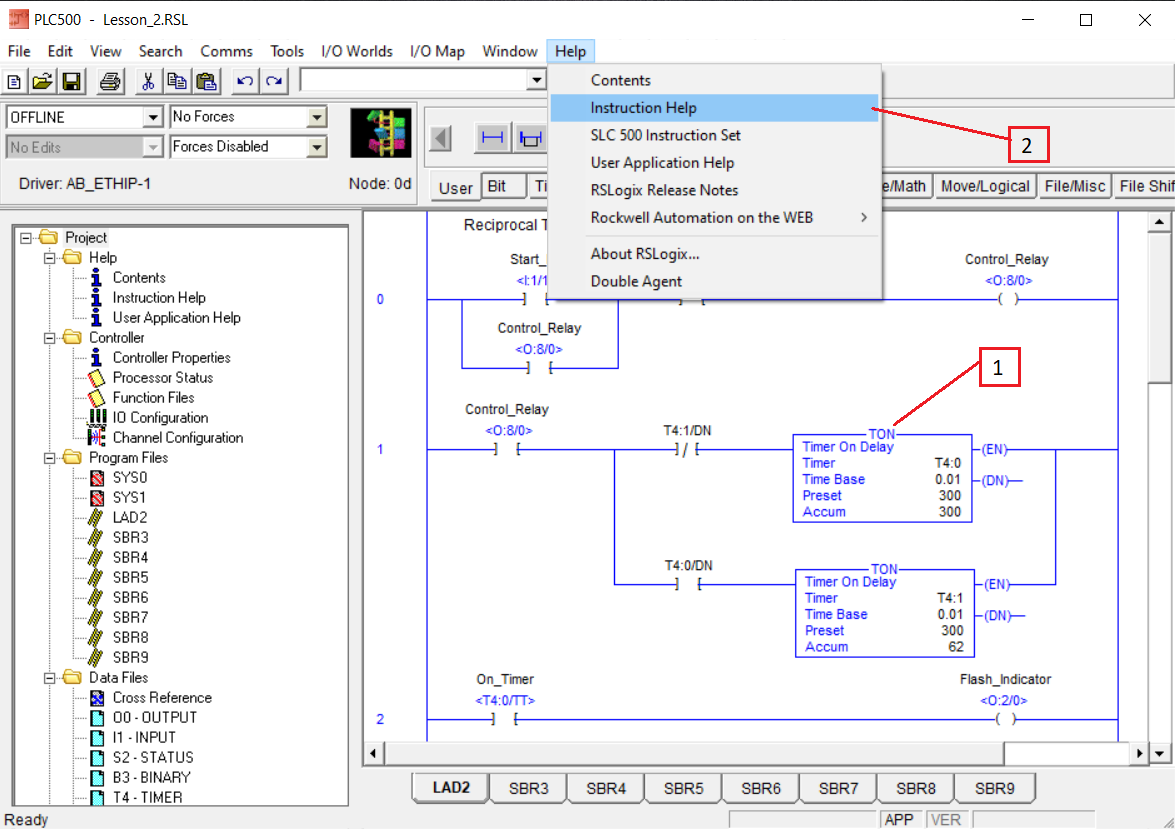Click the horizontal scrollbar left arrow
1175x829 pixels.
coord(373,753)
